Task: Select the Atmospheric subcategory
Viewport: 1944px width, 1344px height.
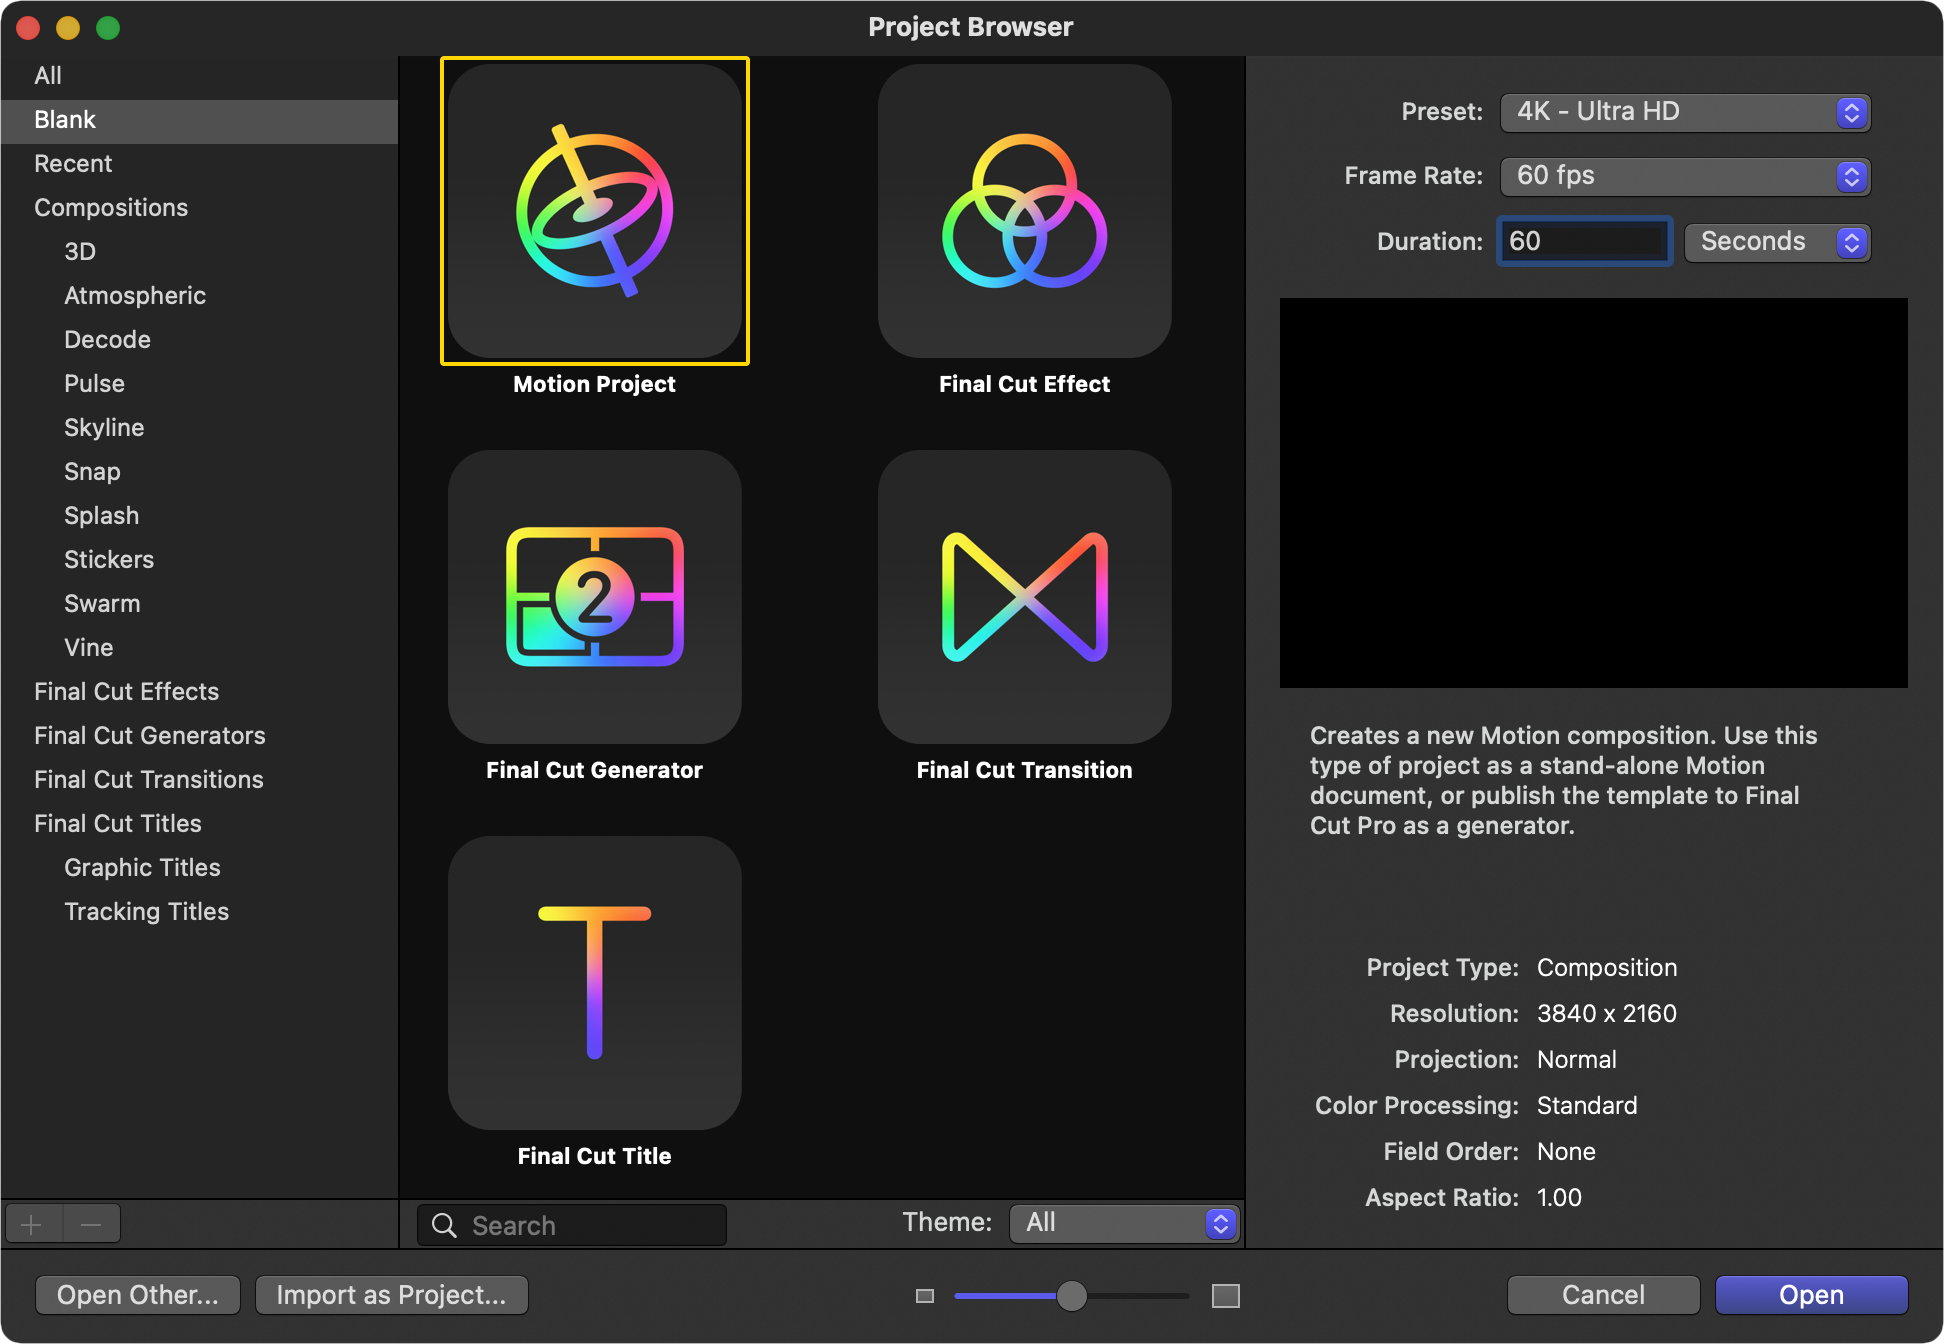Action: tap(199, 296)
